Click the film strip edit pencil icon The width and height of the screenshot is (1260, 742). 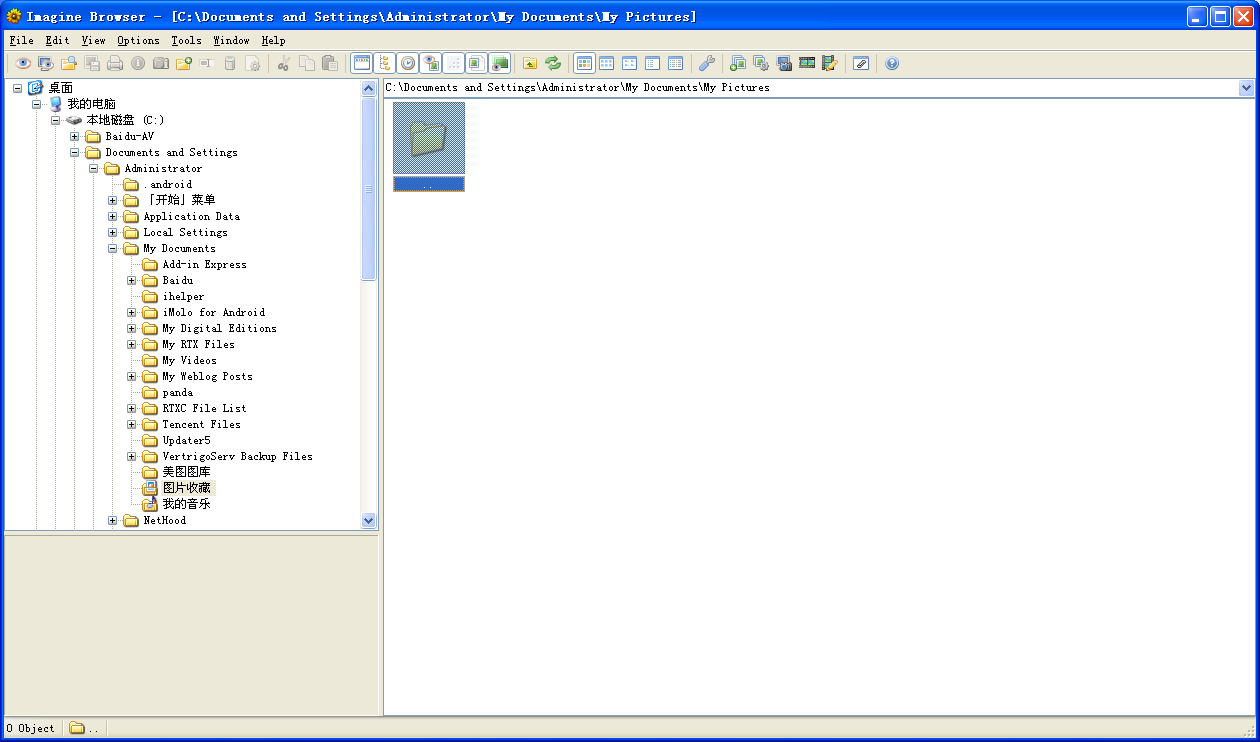tap(830, 63)
